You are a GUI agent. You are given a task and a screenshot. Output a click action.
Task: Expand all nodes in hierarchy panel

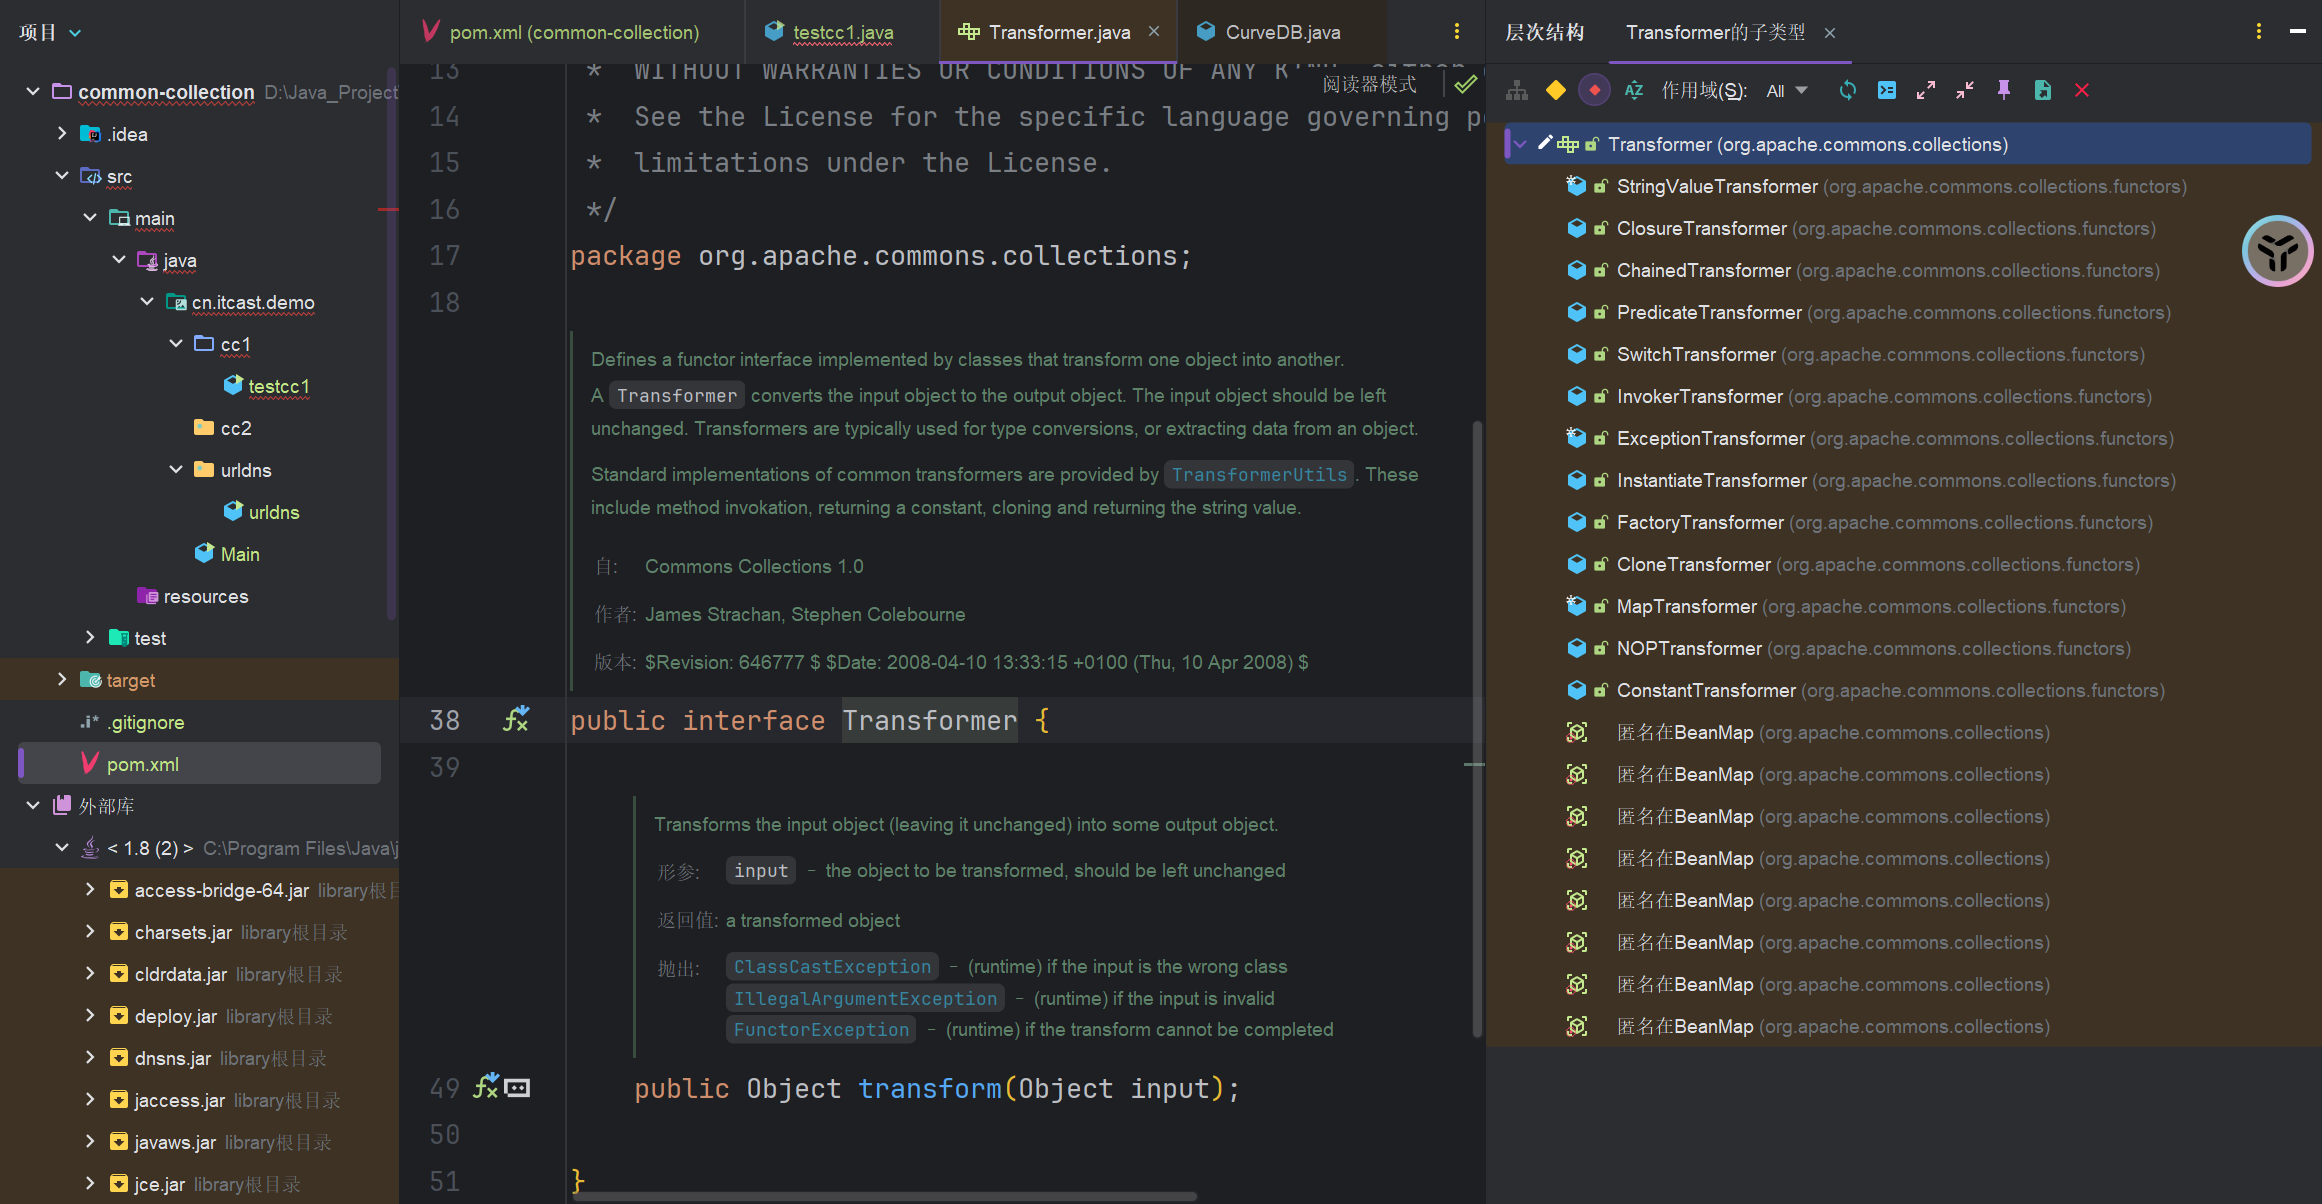1925,91
